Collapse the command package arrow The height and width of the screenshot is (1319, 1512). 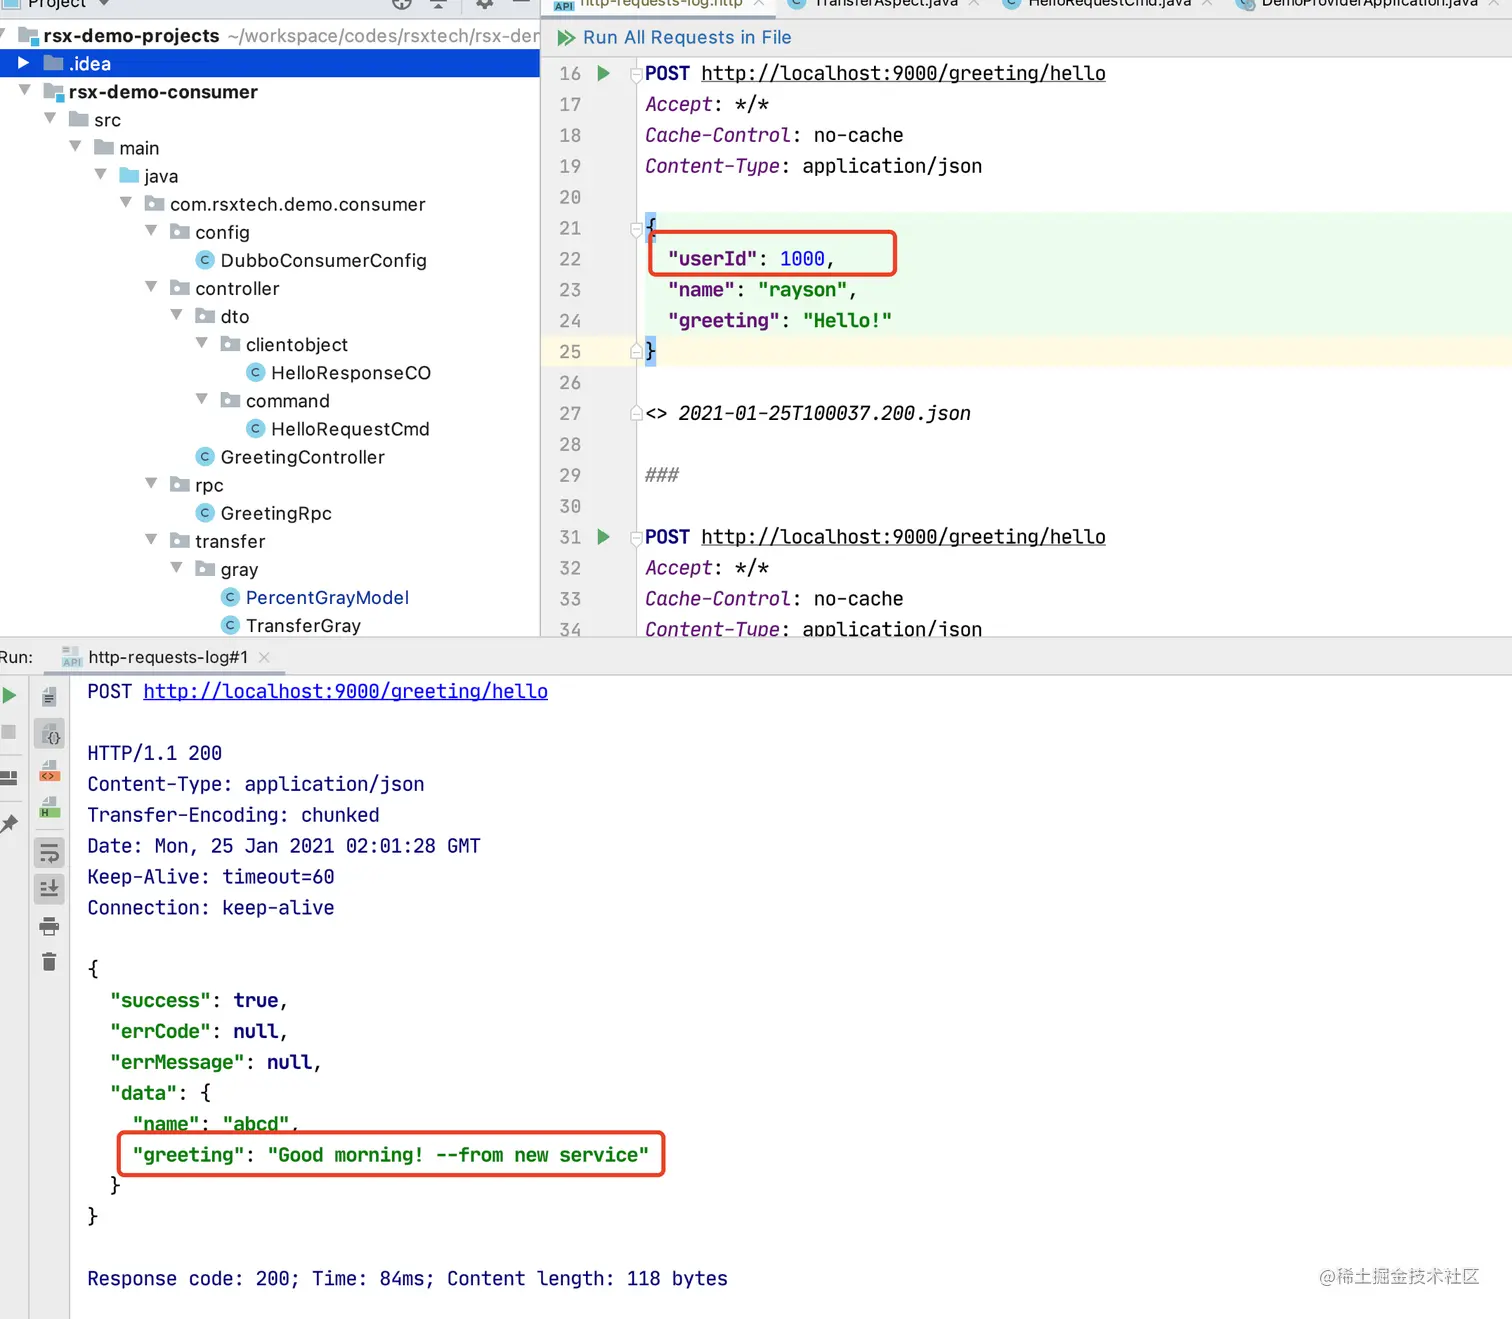click(202, 398)
